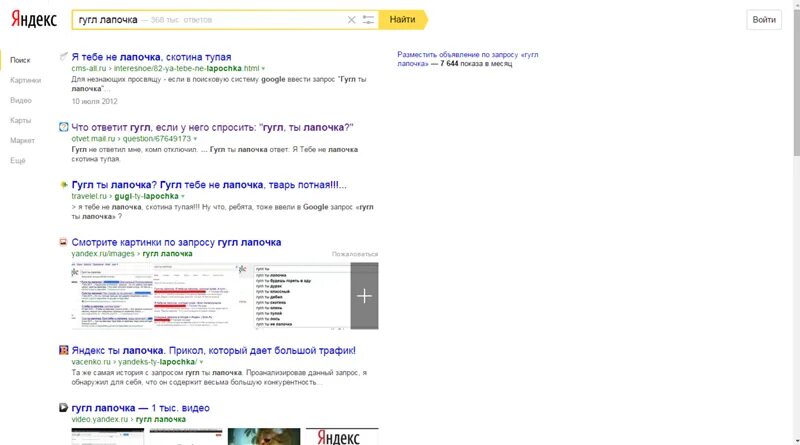Click the otvet.mail.ru result favicon

click(x=63, y=127)
